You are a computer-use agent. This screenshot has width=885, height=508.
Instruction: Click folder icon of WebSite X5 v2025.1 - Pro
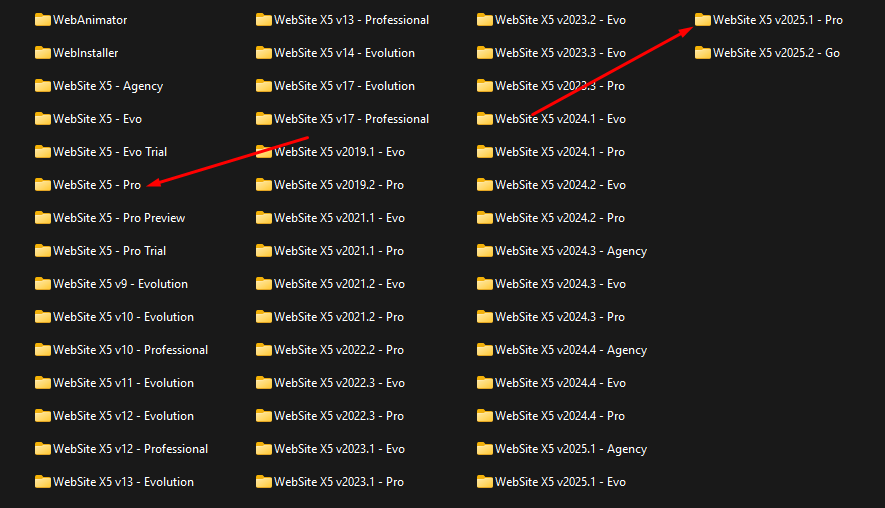(x=703, y=20)
